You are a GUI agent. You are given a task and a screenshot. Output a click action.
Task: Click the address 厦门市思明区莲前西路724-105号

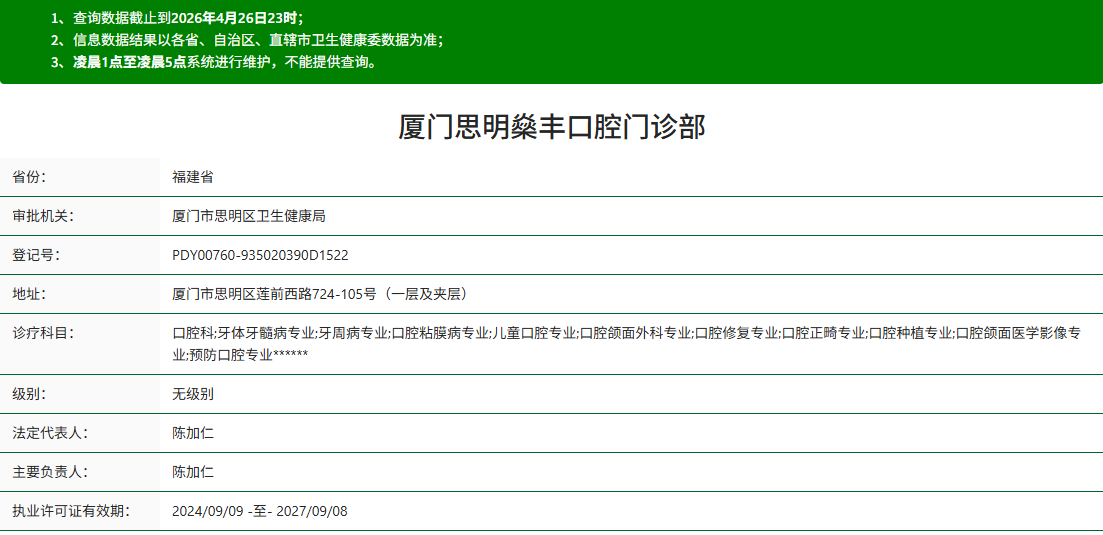pos(320,294)
